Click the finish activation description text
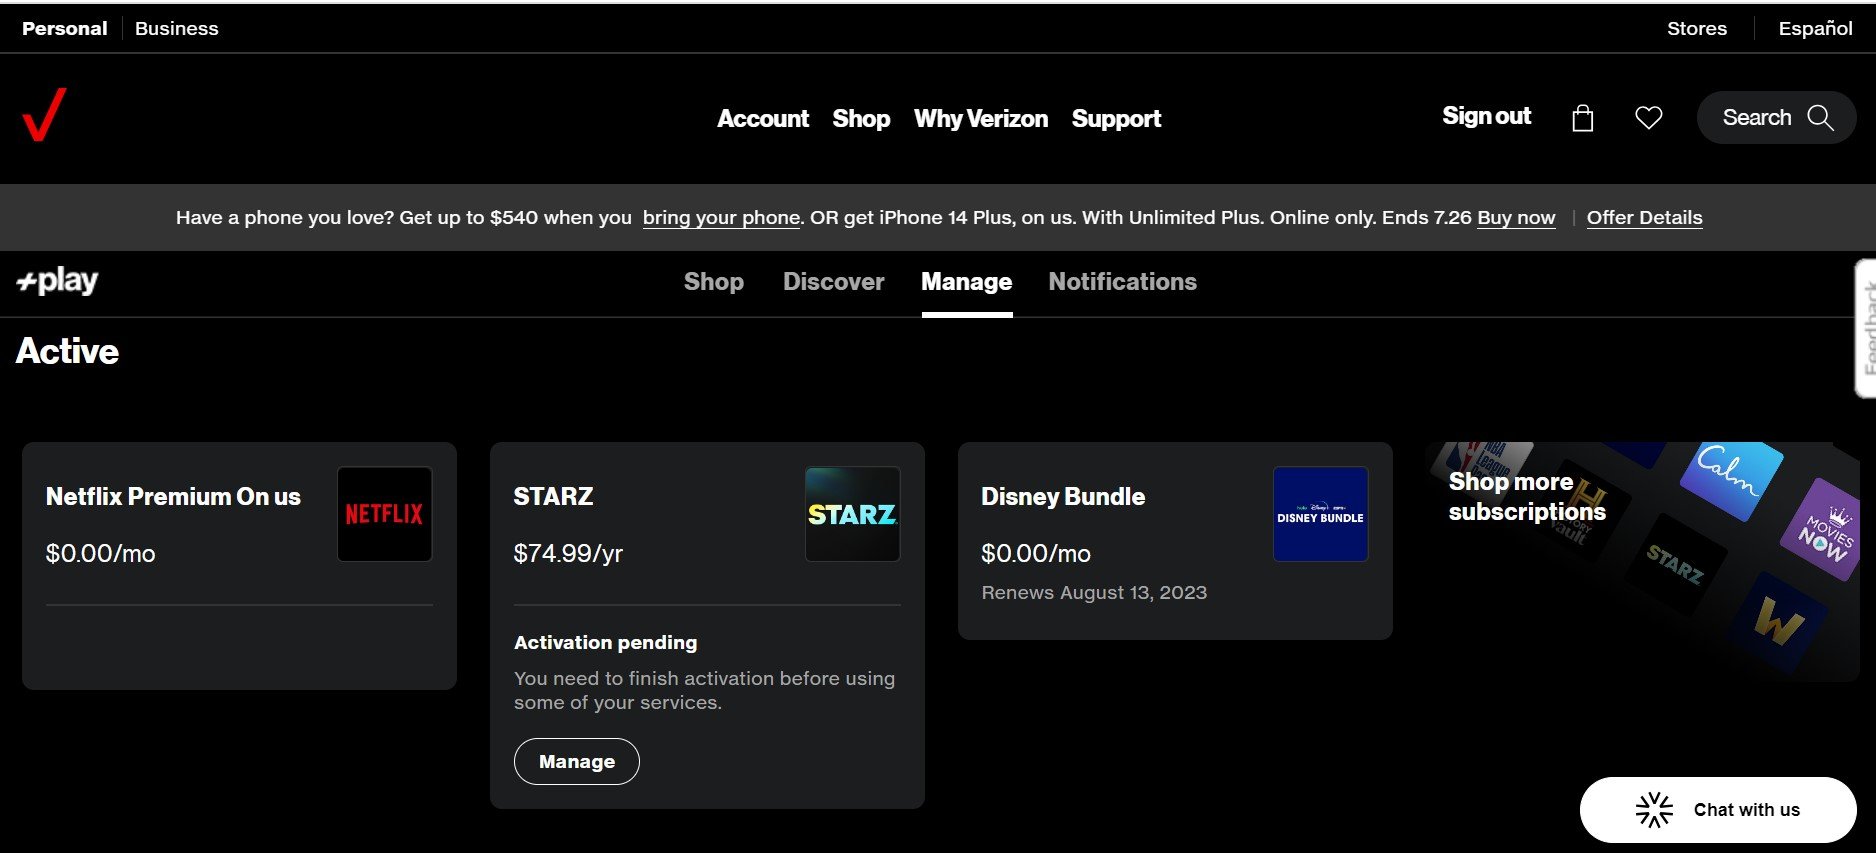1876x853 pixels. pyautogui.click(x=704, y=691)
